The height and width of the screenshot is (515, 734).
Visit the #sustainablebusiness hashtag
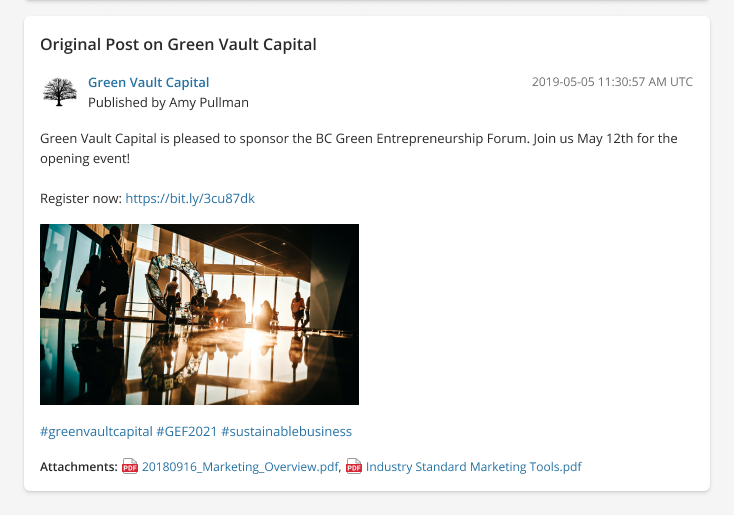click(286, 431)
